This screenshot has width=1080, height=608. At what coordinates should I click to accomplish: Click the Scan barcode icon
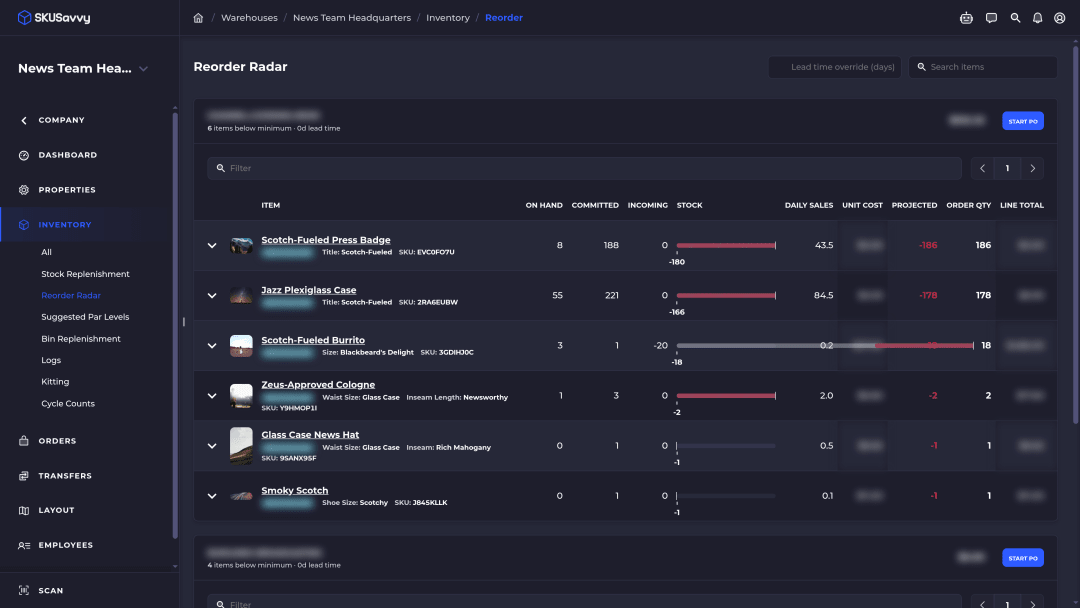[24, 590]
